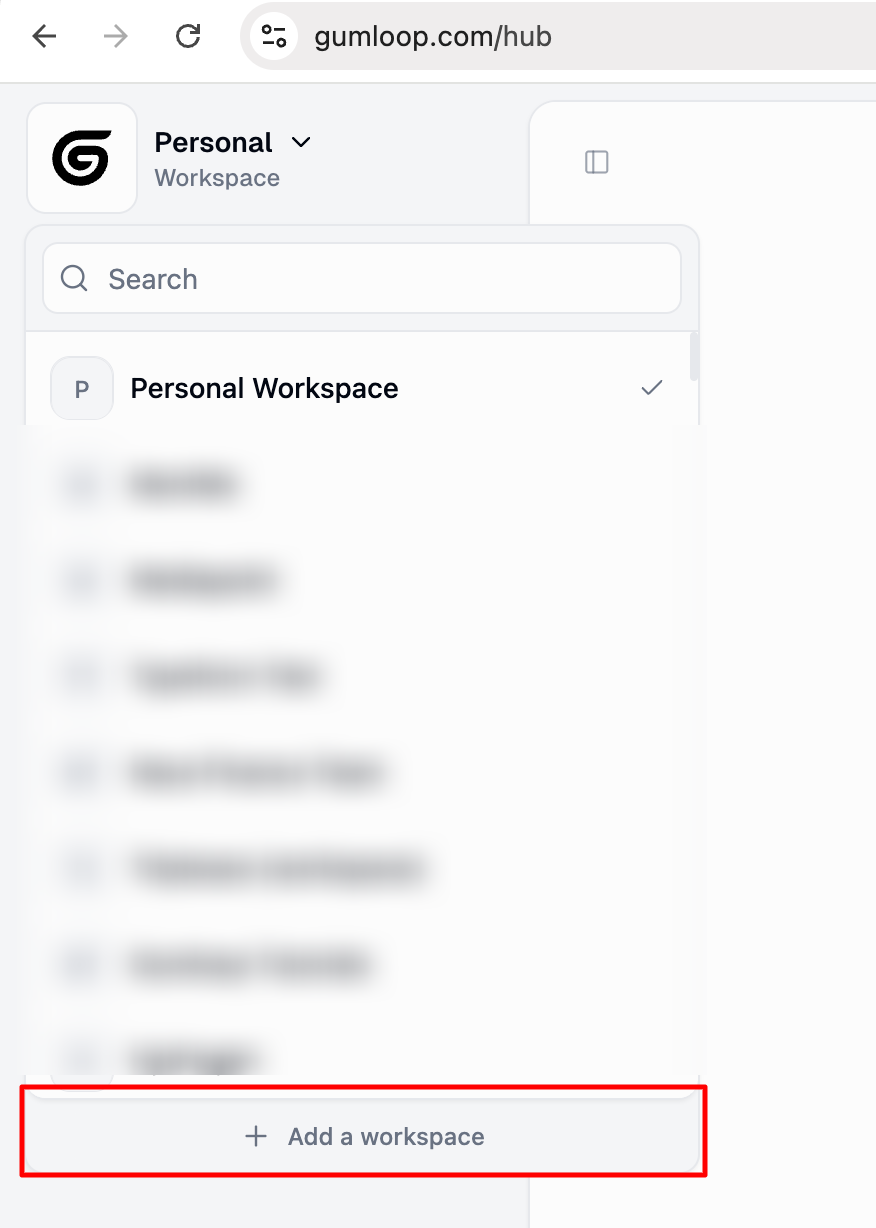Expand the Personal workspace dropdown chevron

(x=301, y=142)
